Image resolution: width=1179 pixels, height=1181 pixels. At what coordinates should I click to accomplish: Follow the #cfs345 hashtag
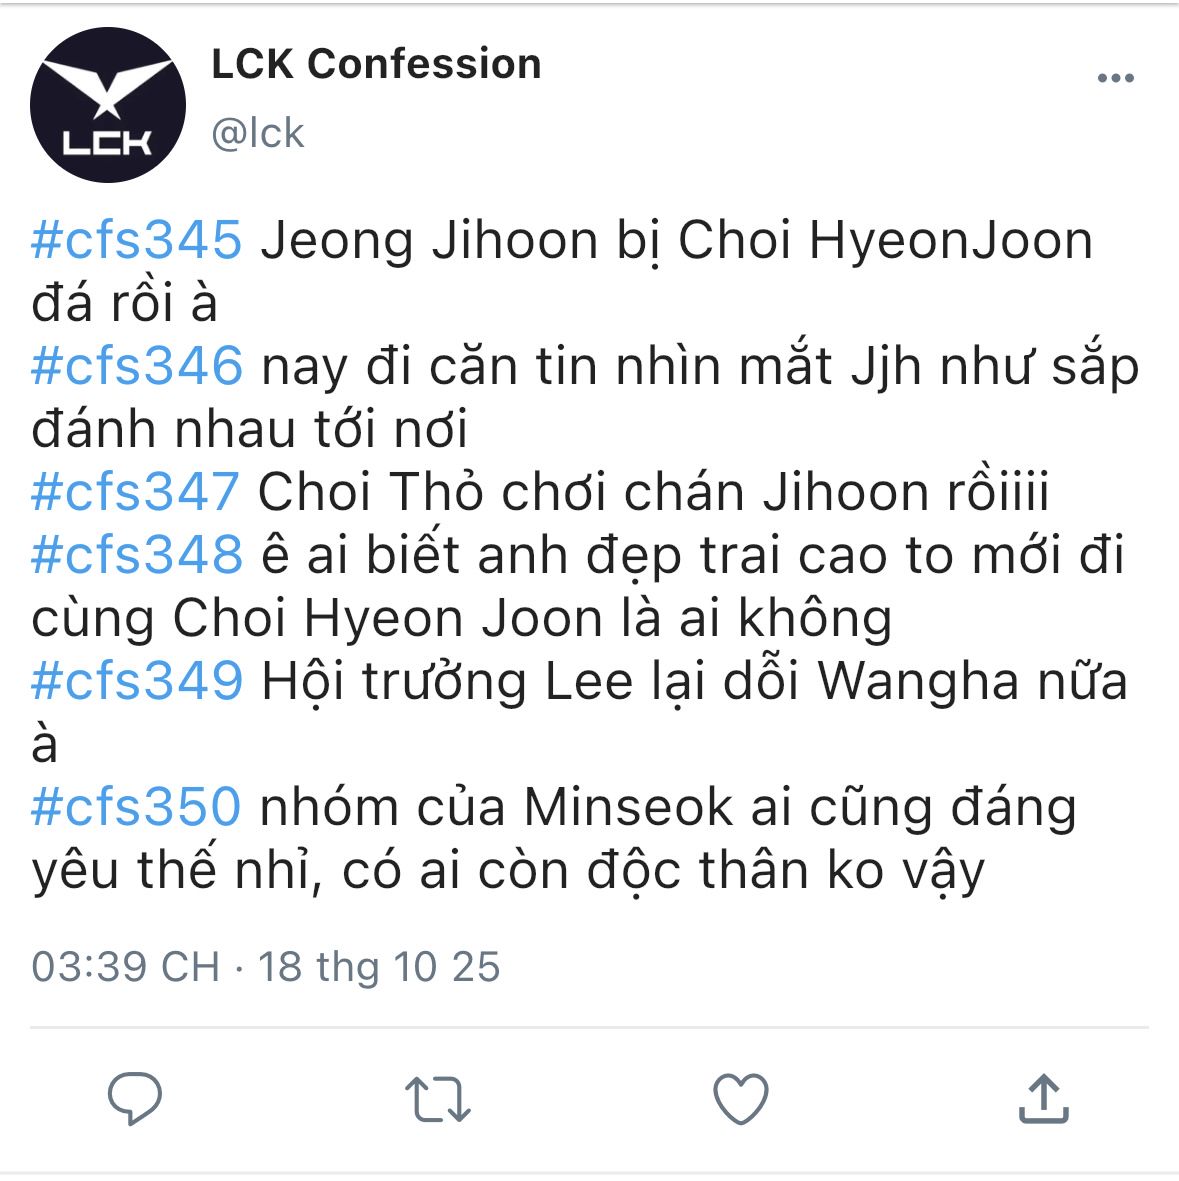(x=136, y=240)
